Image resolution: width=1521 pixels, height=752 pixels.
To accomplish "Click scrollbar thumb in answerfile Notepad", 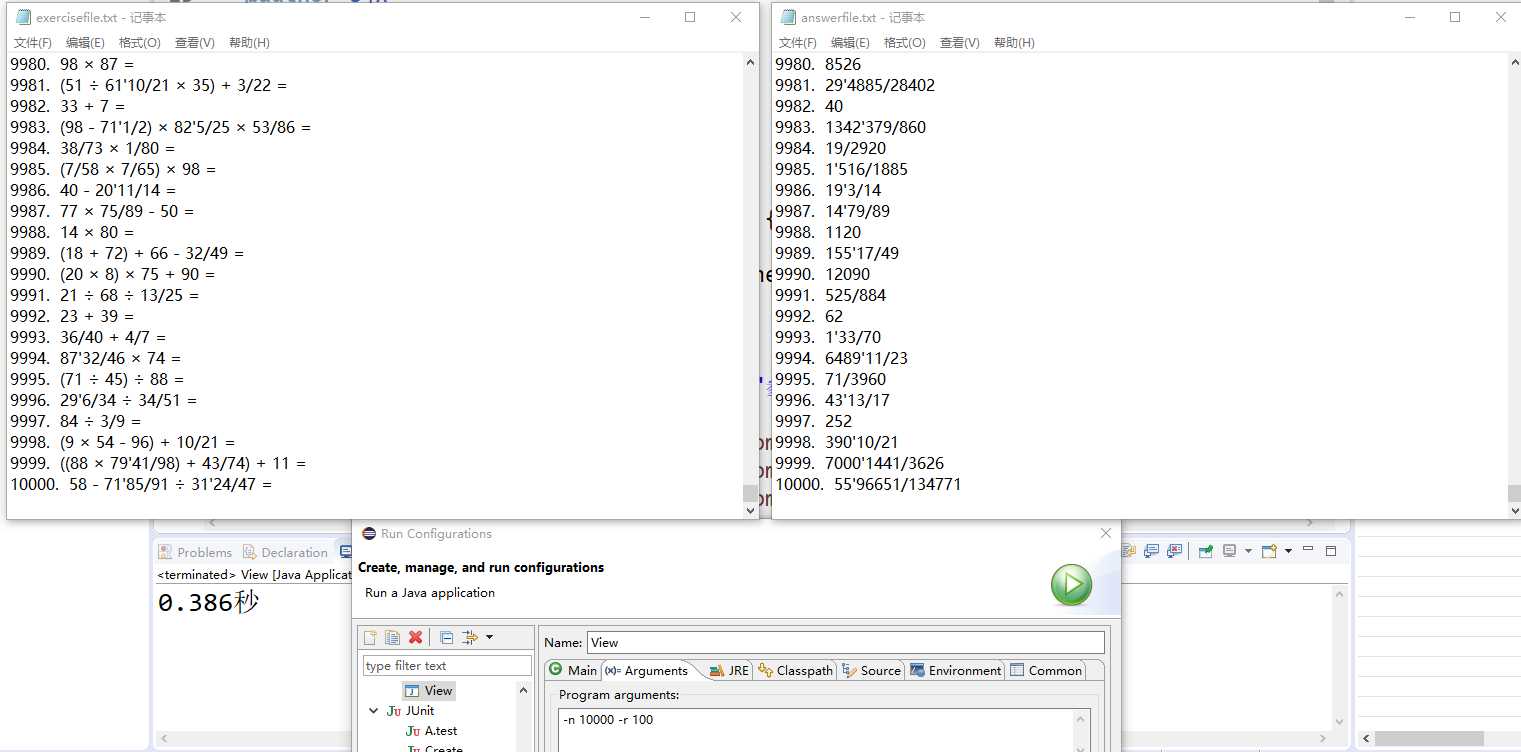I will 1515,493.
